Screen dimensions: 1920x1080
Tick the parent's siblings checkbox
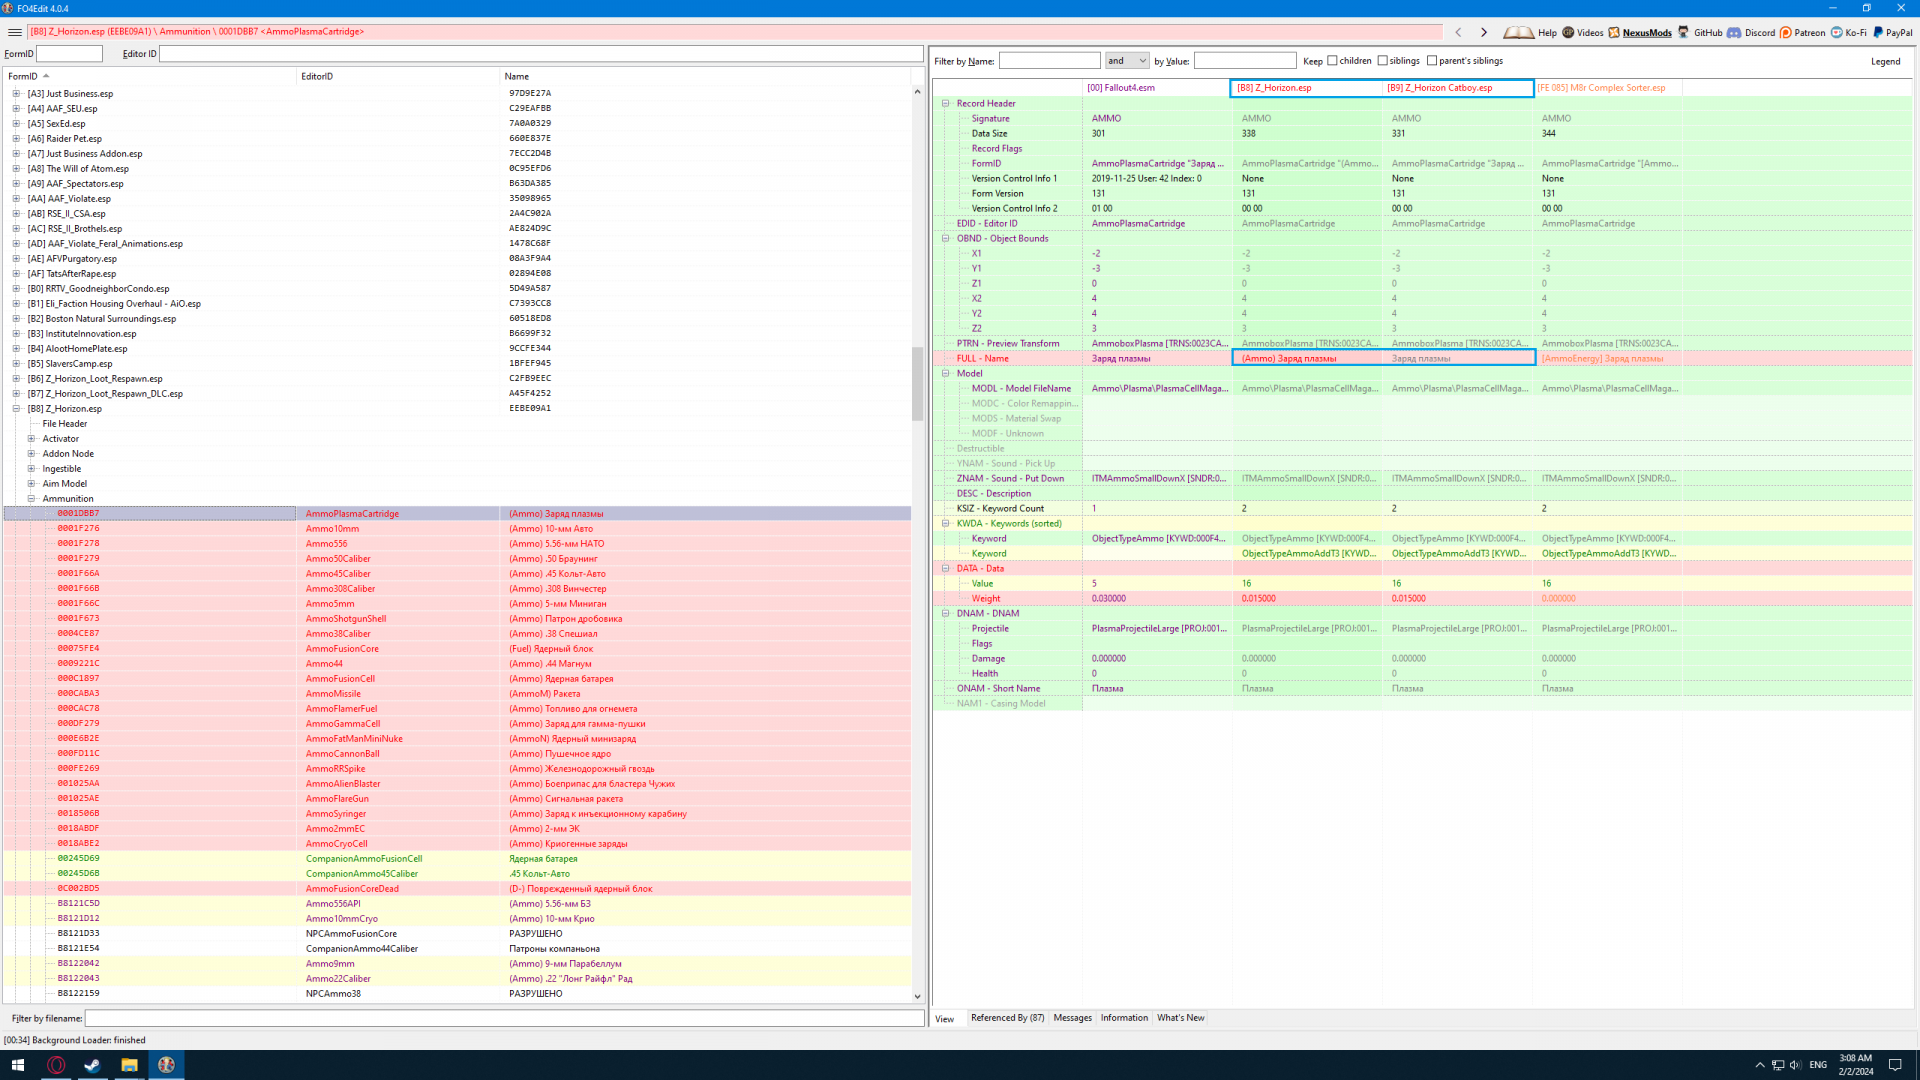(1432, 61)
